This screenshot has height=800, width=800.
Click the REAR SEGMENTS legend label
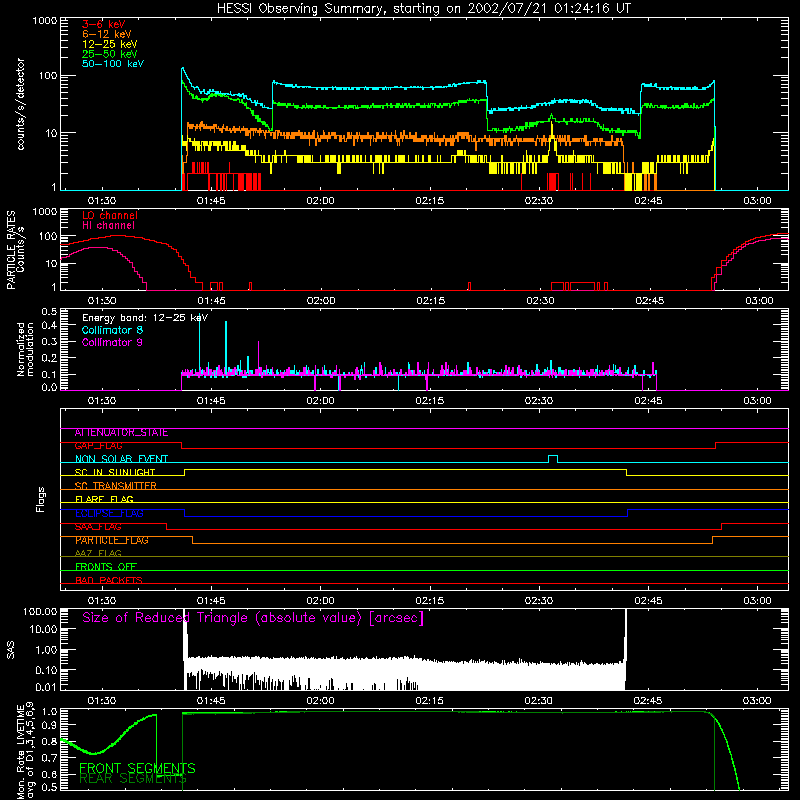[x=133, y=779]
